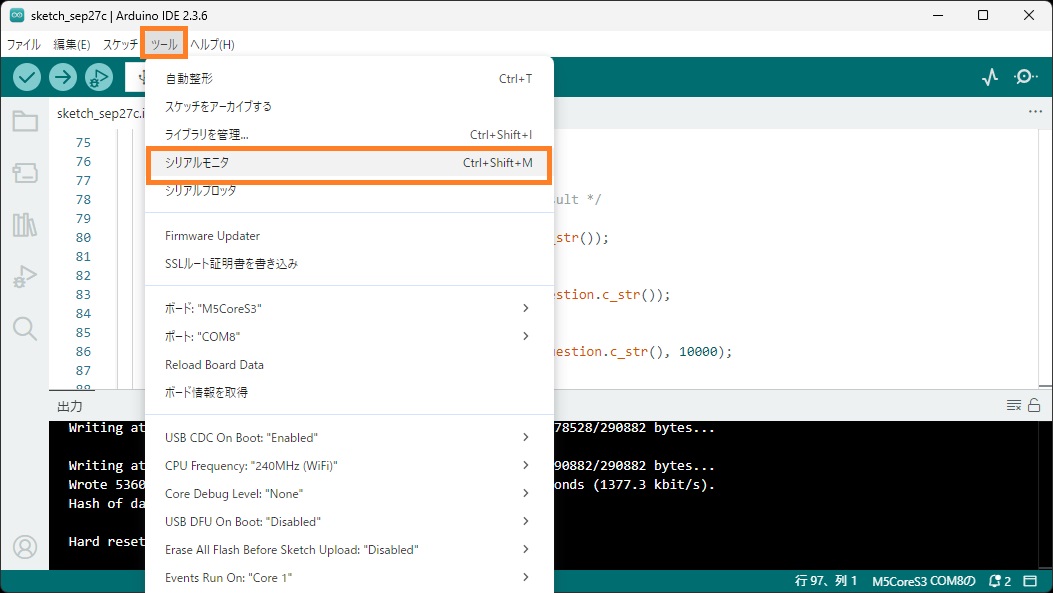The height and width of the screenshot is (593, 1053).
Task: Open the Serial Plotter waveform icon
Action: (990, 77)
